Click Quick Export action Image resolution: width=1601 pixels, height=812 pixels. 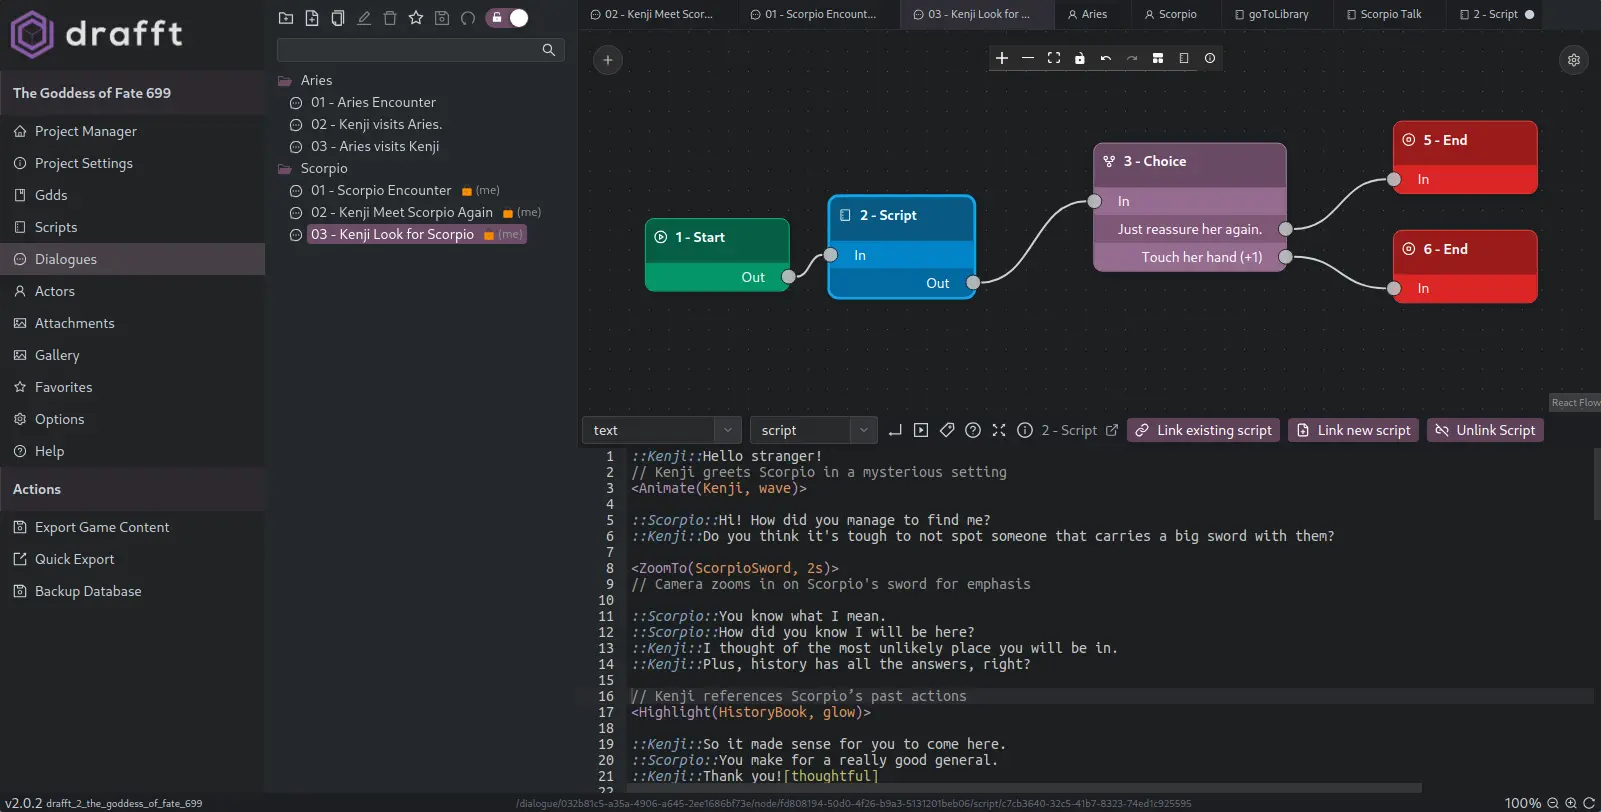132,559
